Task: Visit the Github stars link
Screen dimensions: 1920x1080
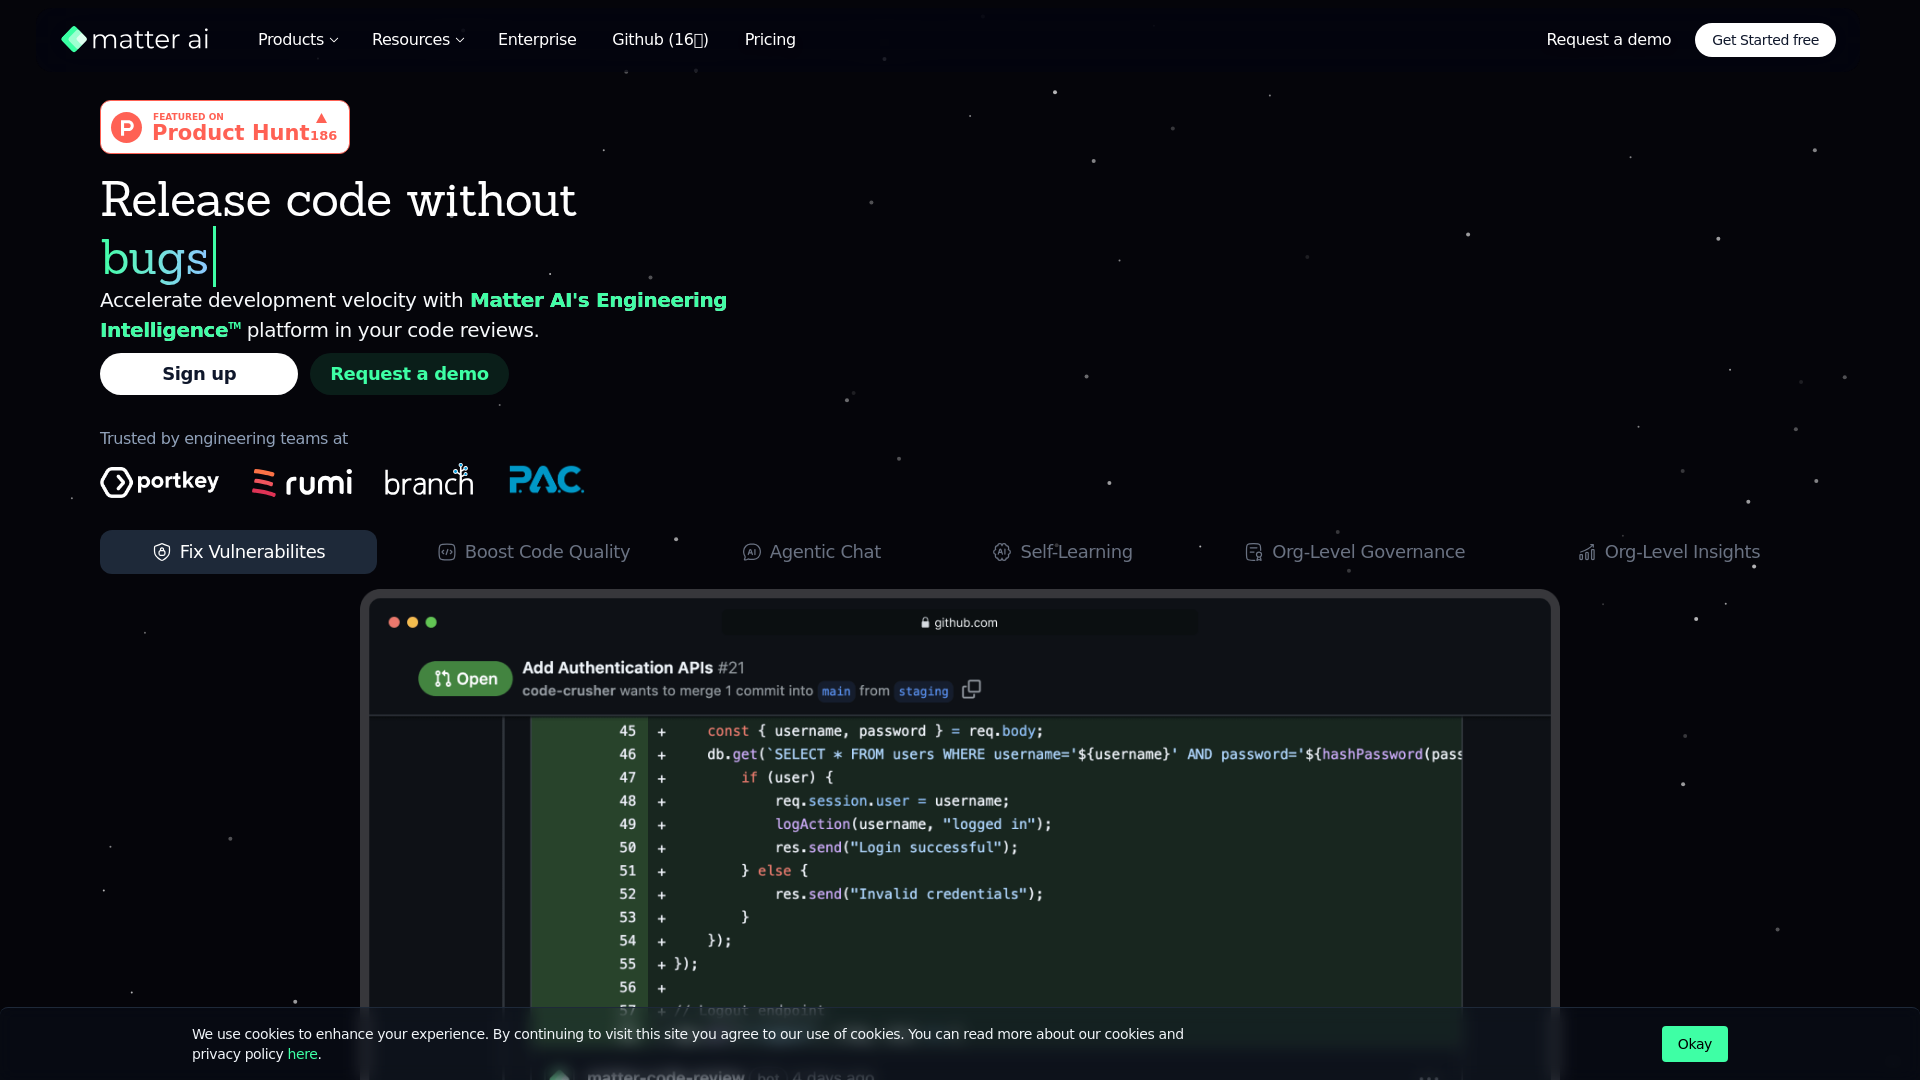Action: [660, 40]
